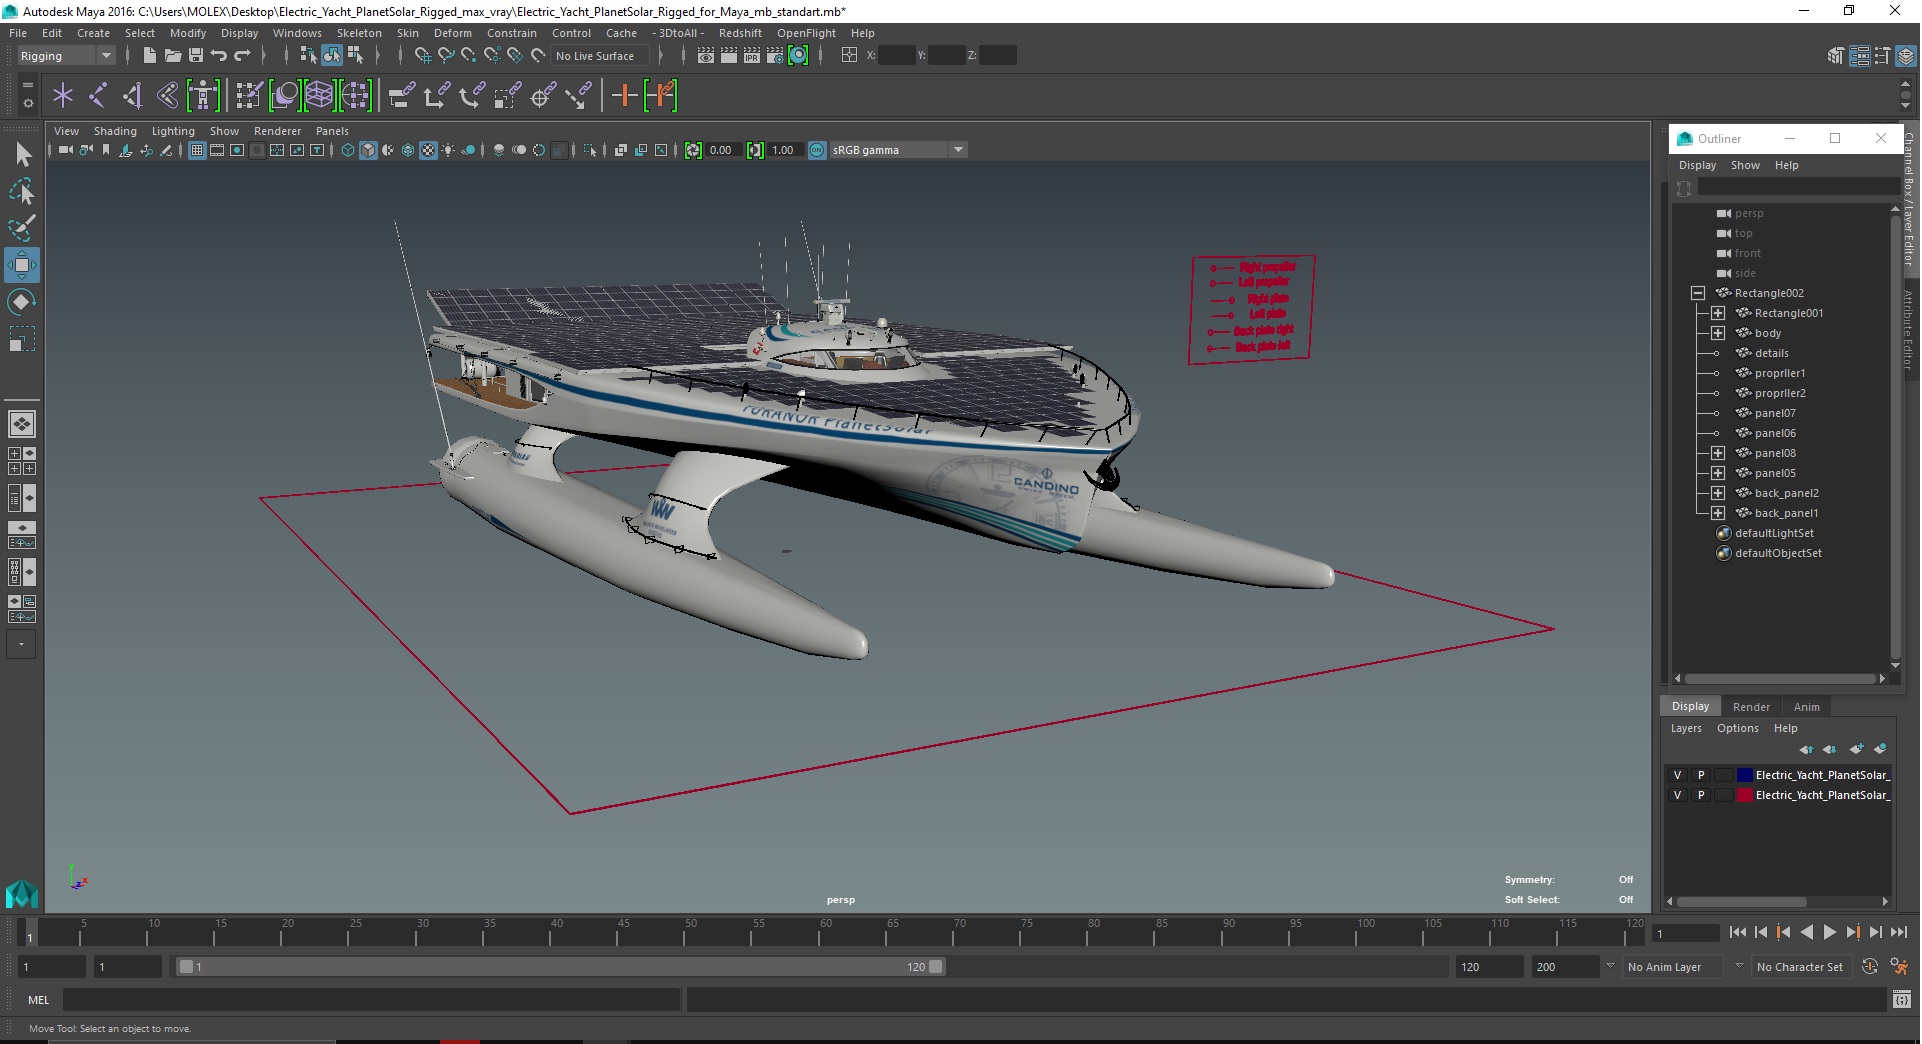Screen dimensions: 1922x1044
Task: Click the MEL script language label
Action: [38, 1000]
